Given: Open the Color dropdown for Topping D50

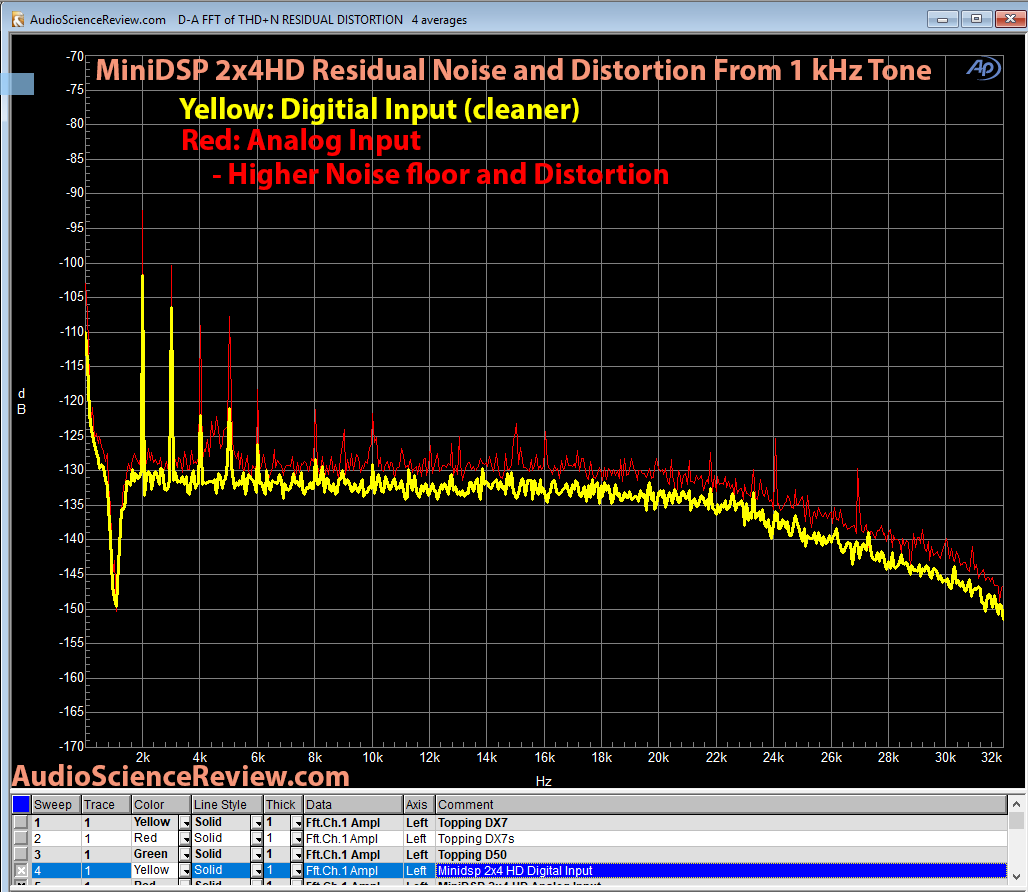Looking at the screenshot, I should 186,855.
